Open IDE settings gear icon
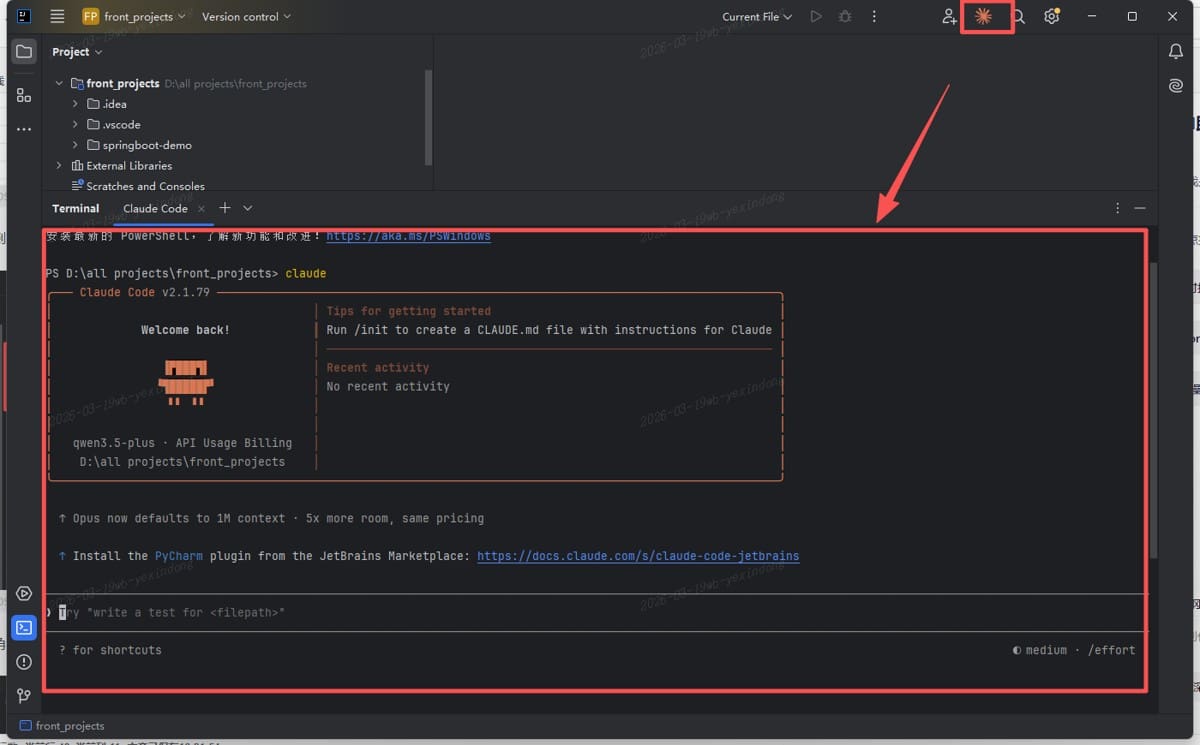 [x=1052, y=17]
